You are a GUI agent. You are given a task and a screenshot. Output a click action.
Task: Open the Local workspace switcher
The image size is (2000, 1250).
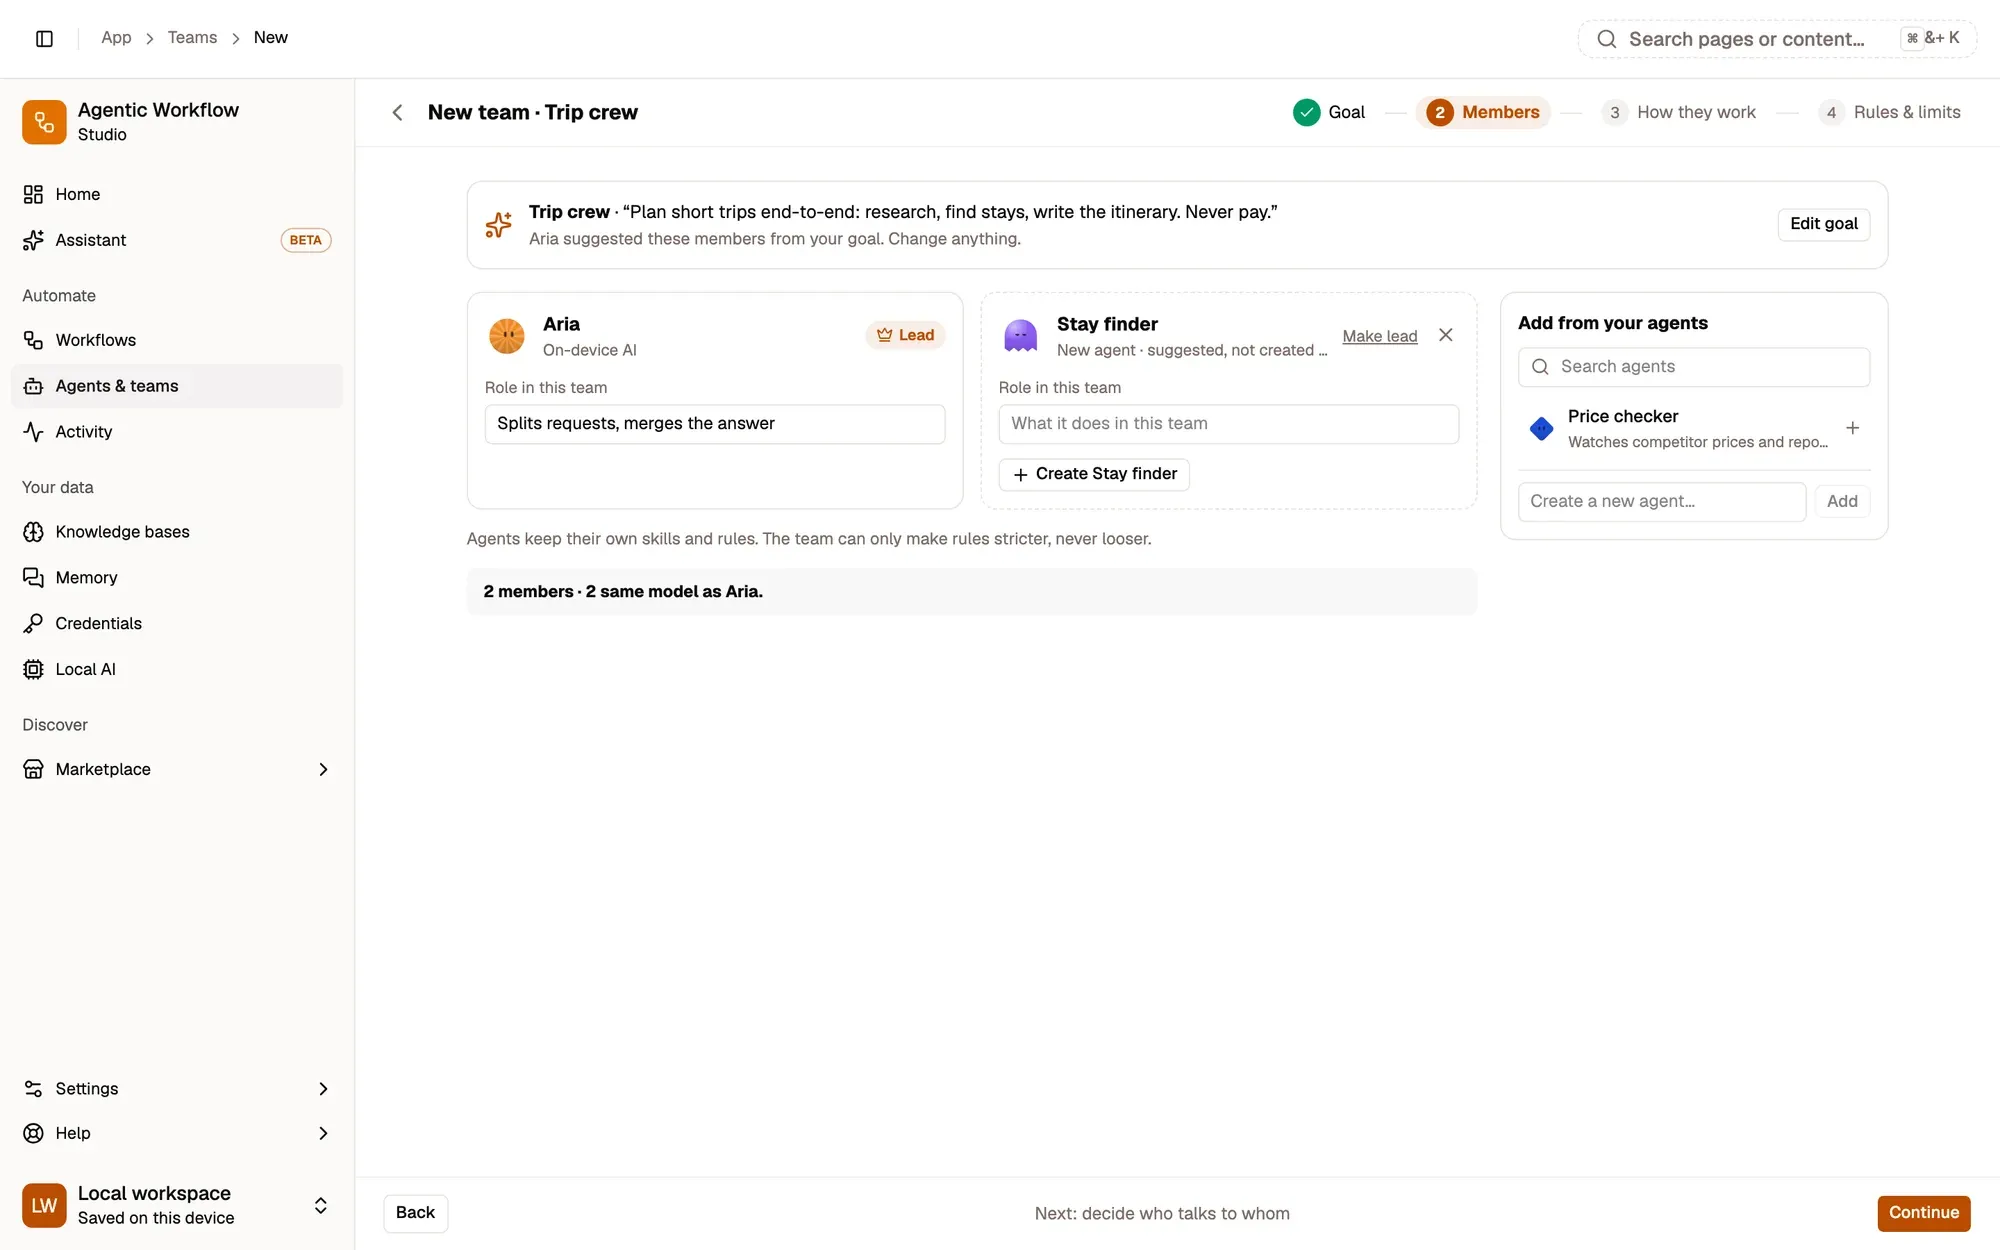tap(177, 1205)
